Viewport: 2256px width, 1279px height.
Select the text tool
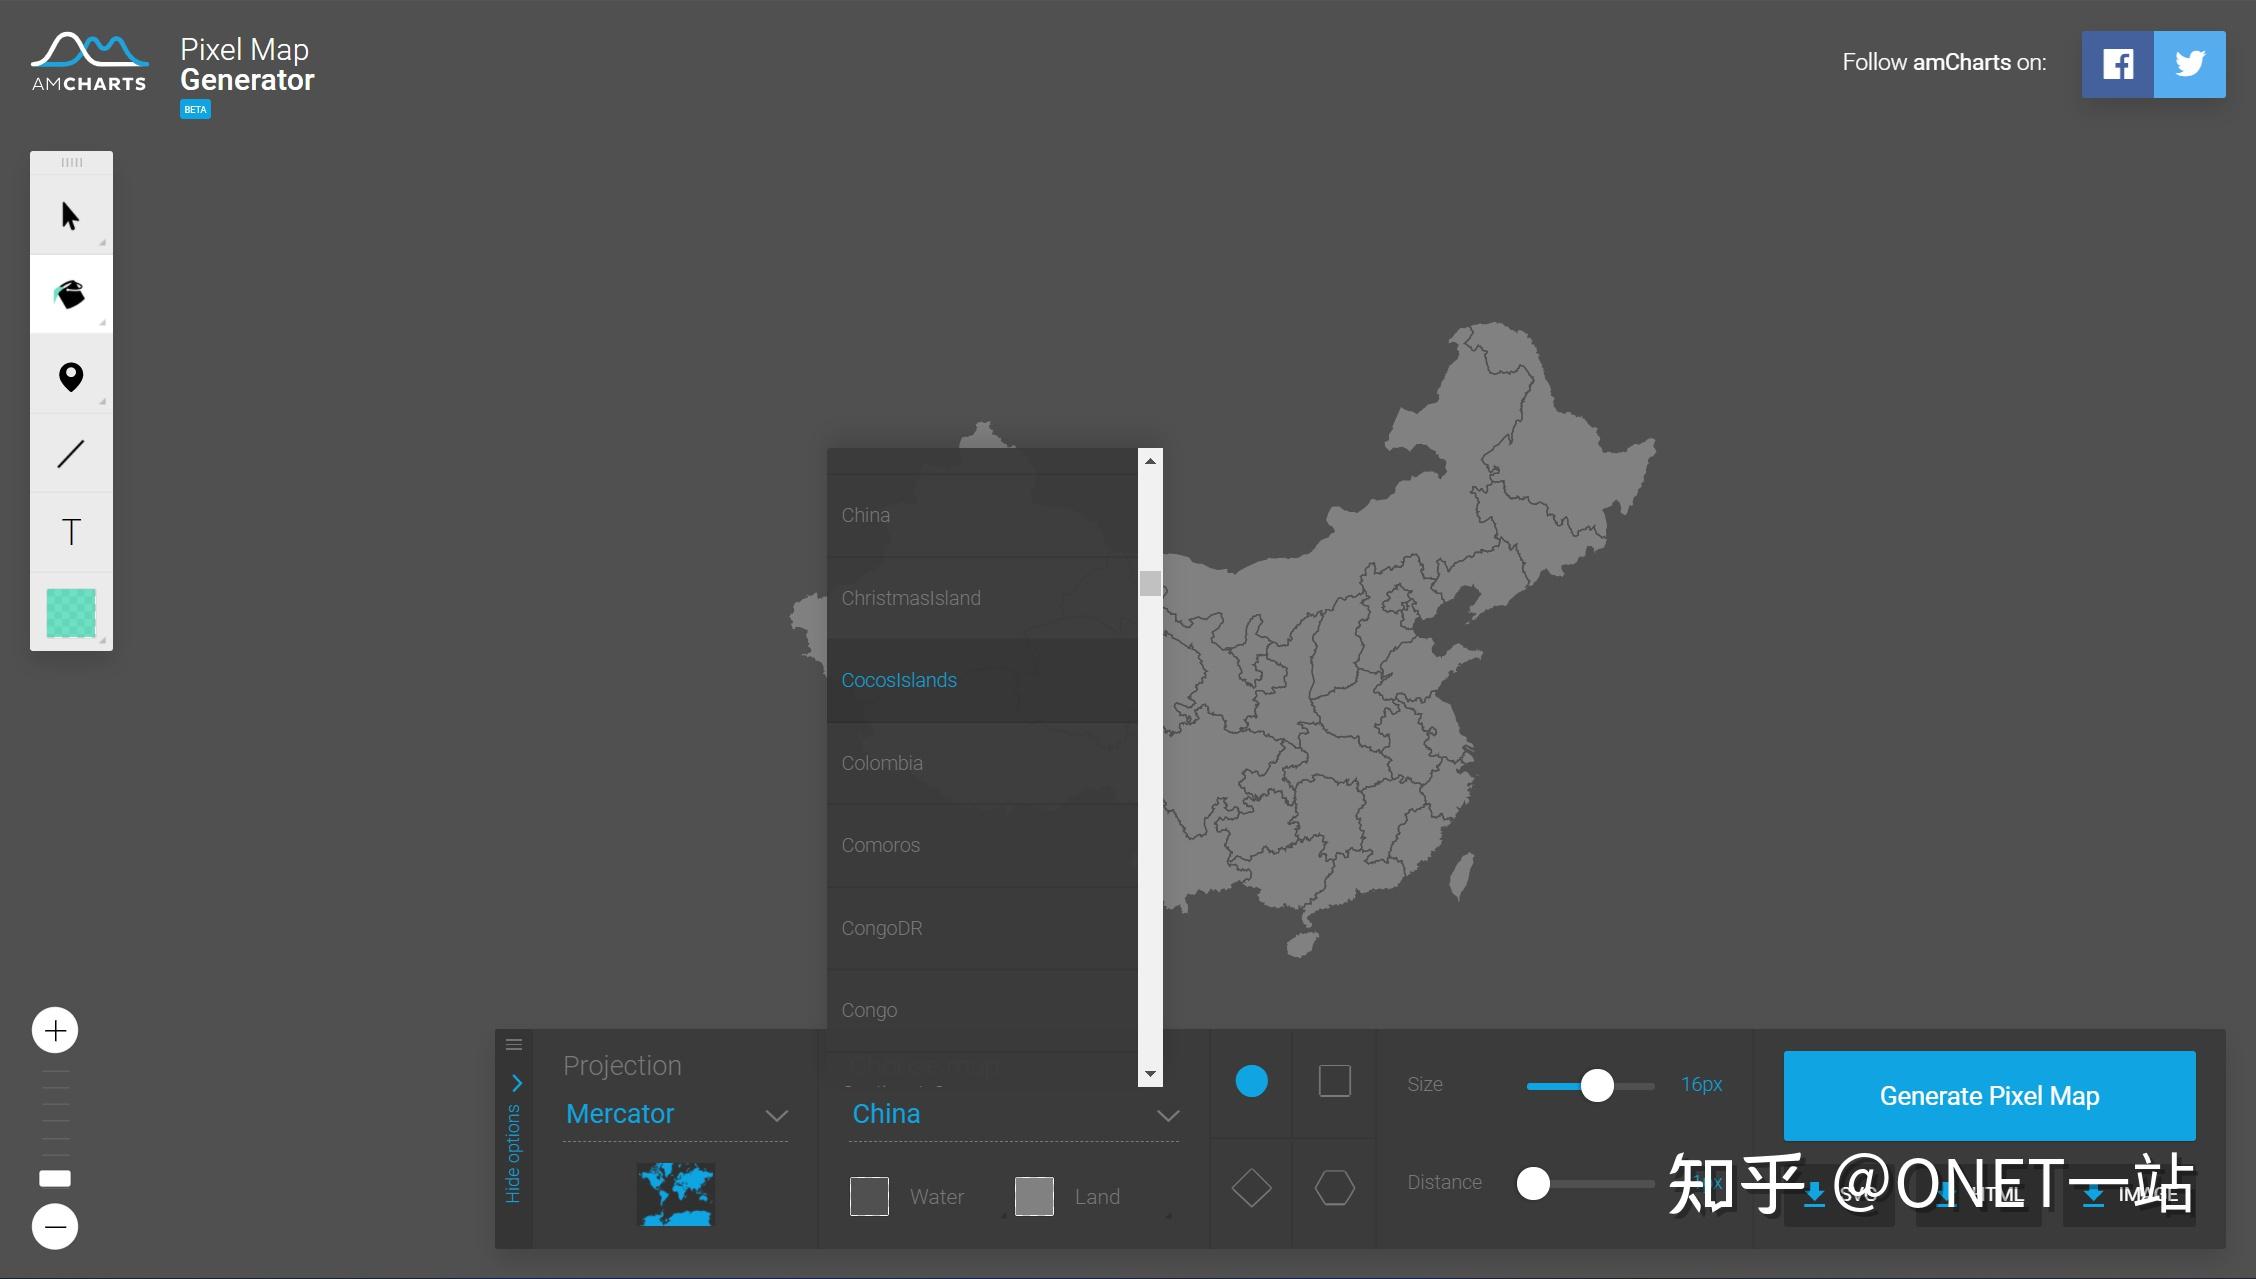(71, 531)
